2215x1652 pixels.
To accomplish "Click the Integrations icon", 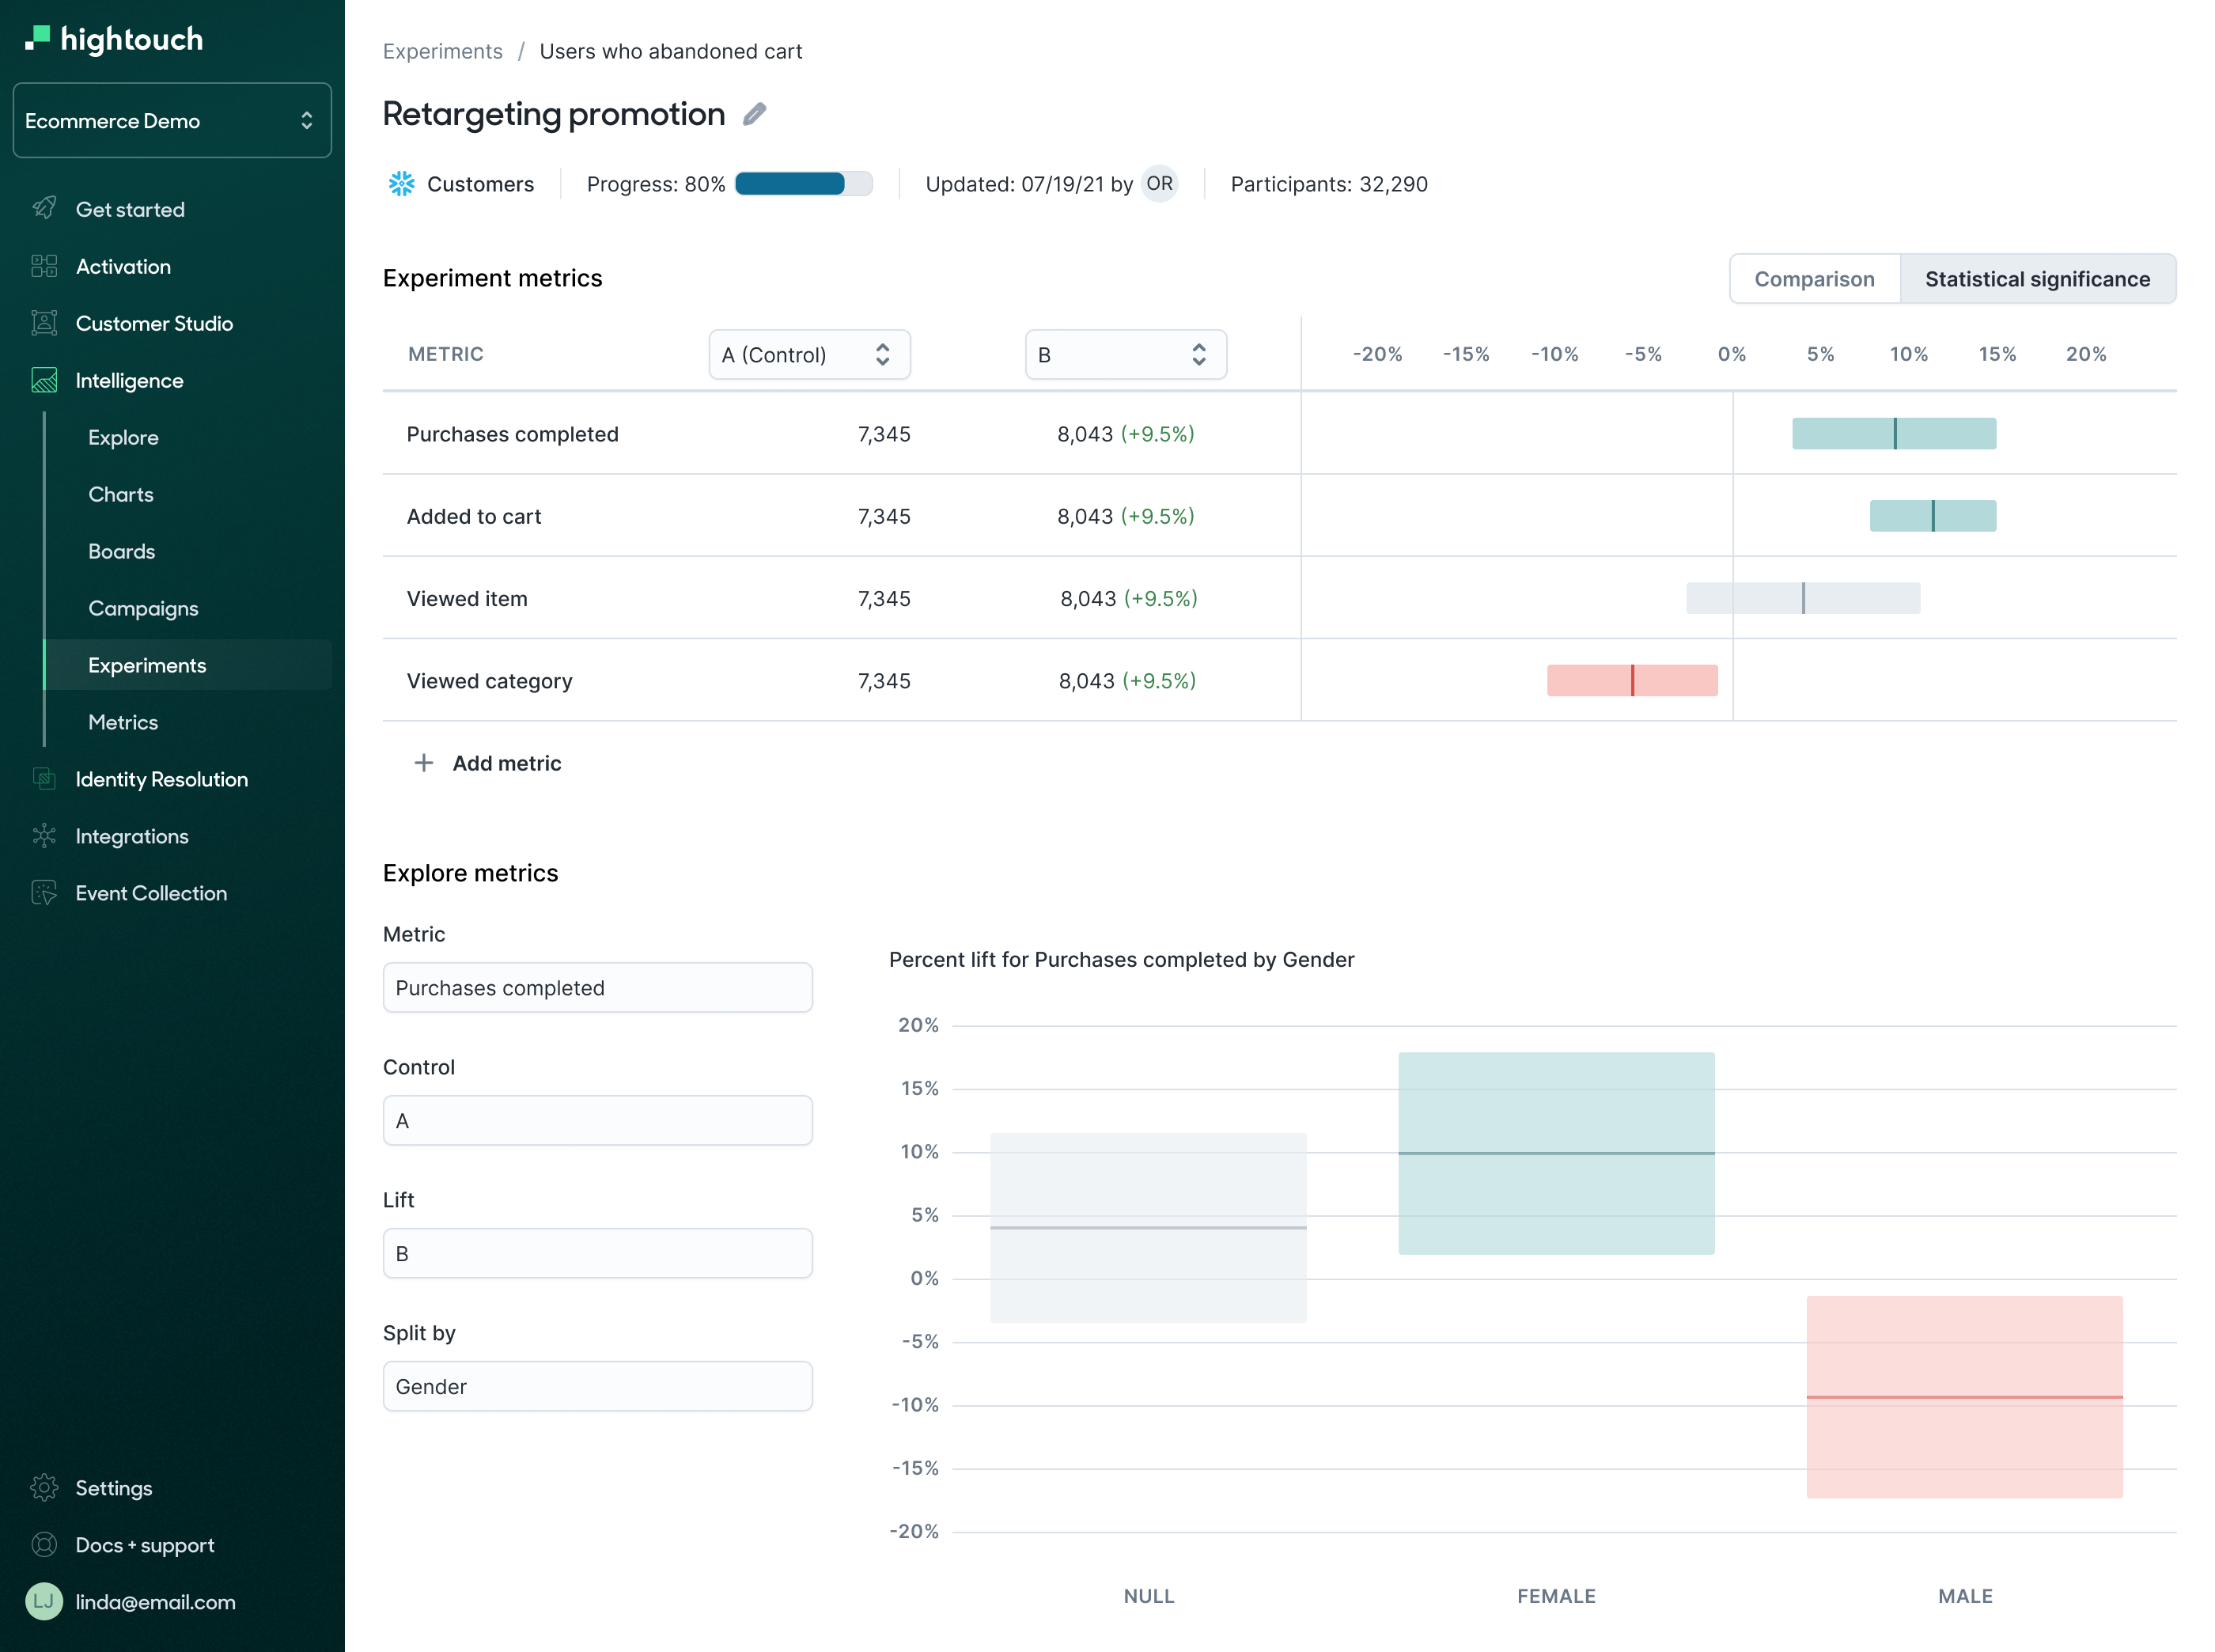I will coord(44,836).
